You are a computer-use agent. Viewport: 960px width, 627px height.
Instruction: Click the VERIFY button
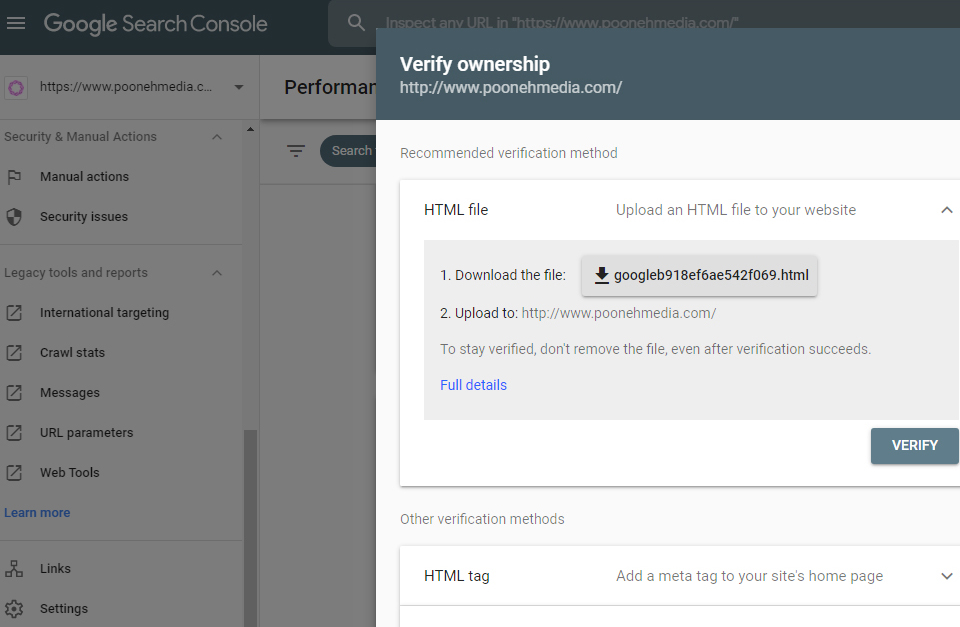pyautogui.click(x=914, y=446)
